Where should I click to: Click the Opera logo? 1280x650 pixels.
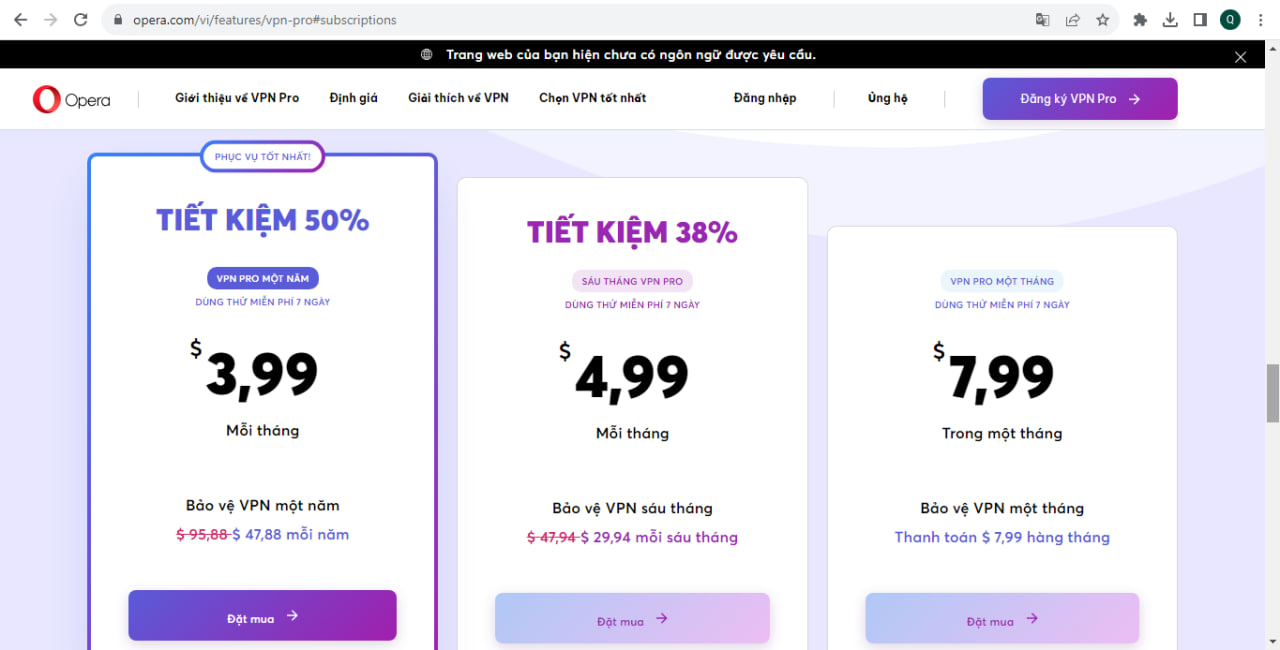pos(72,99)
